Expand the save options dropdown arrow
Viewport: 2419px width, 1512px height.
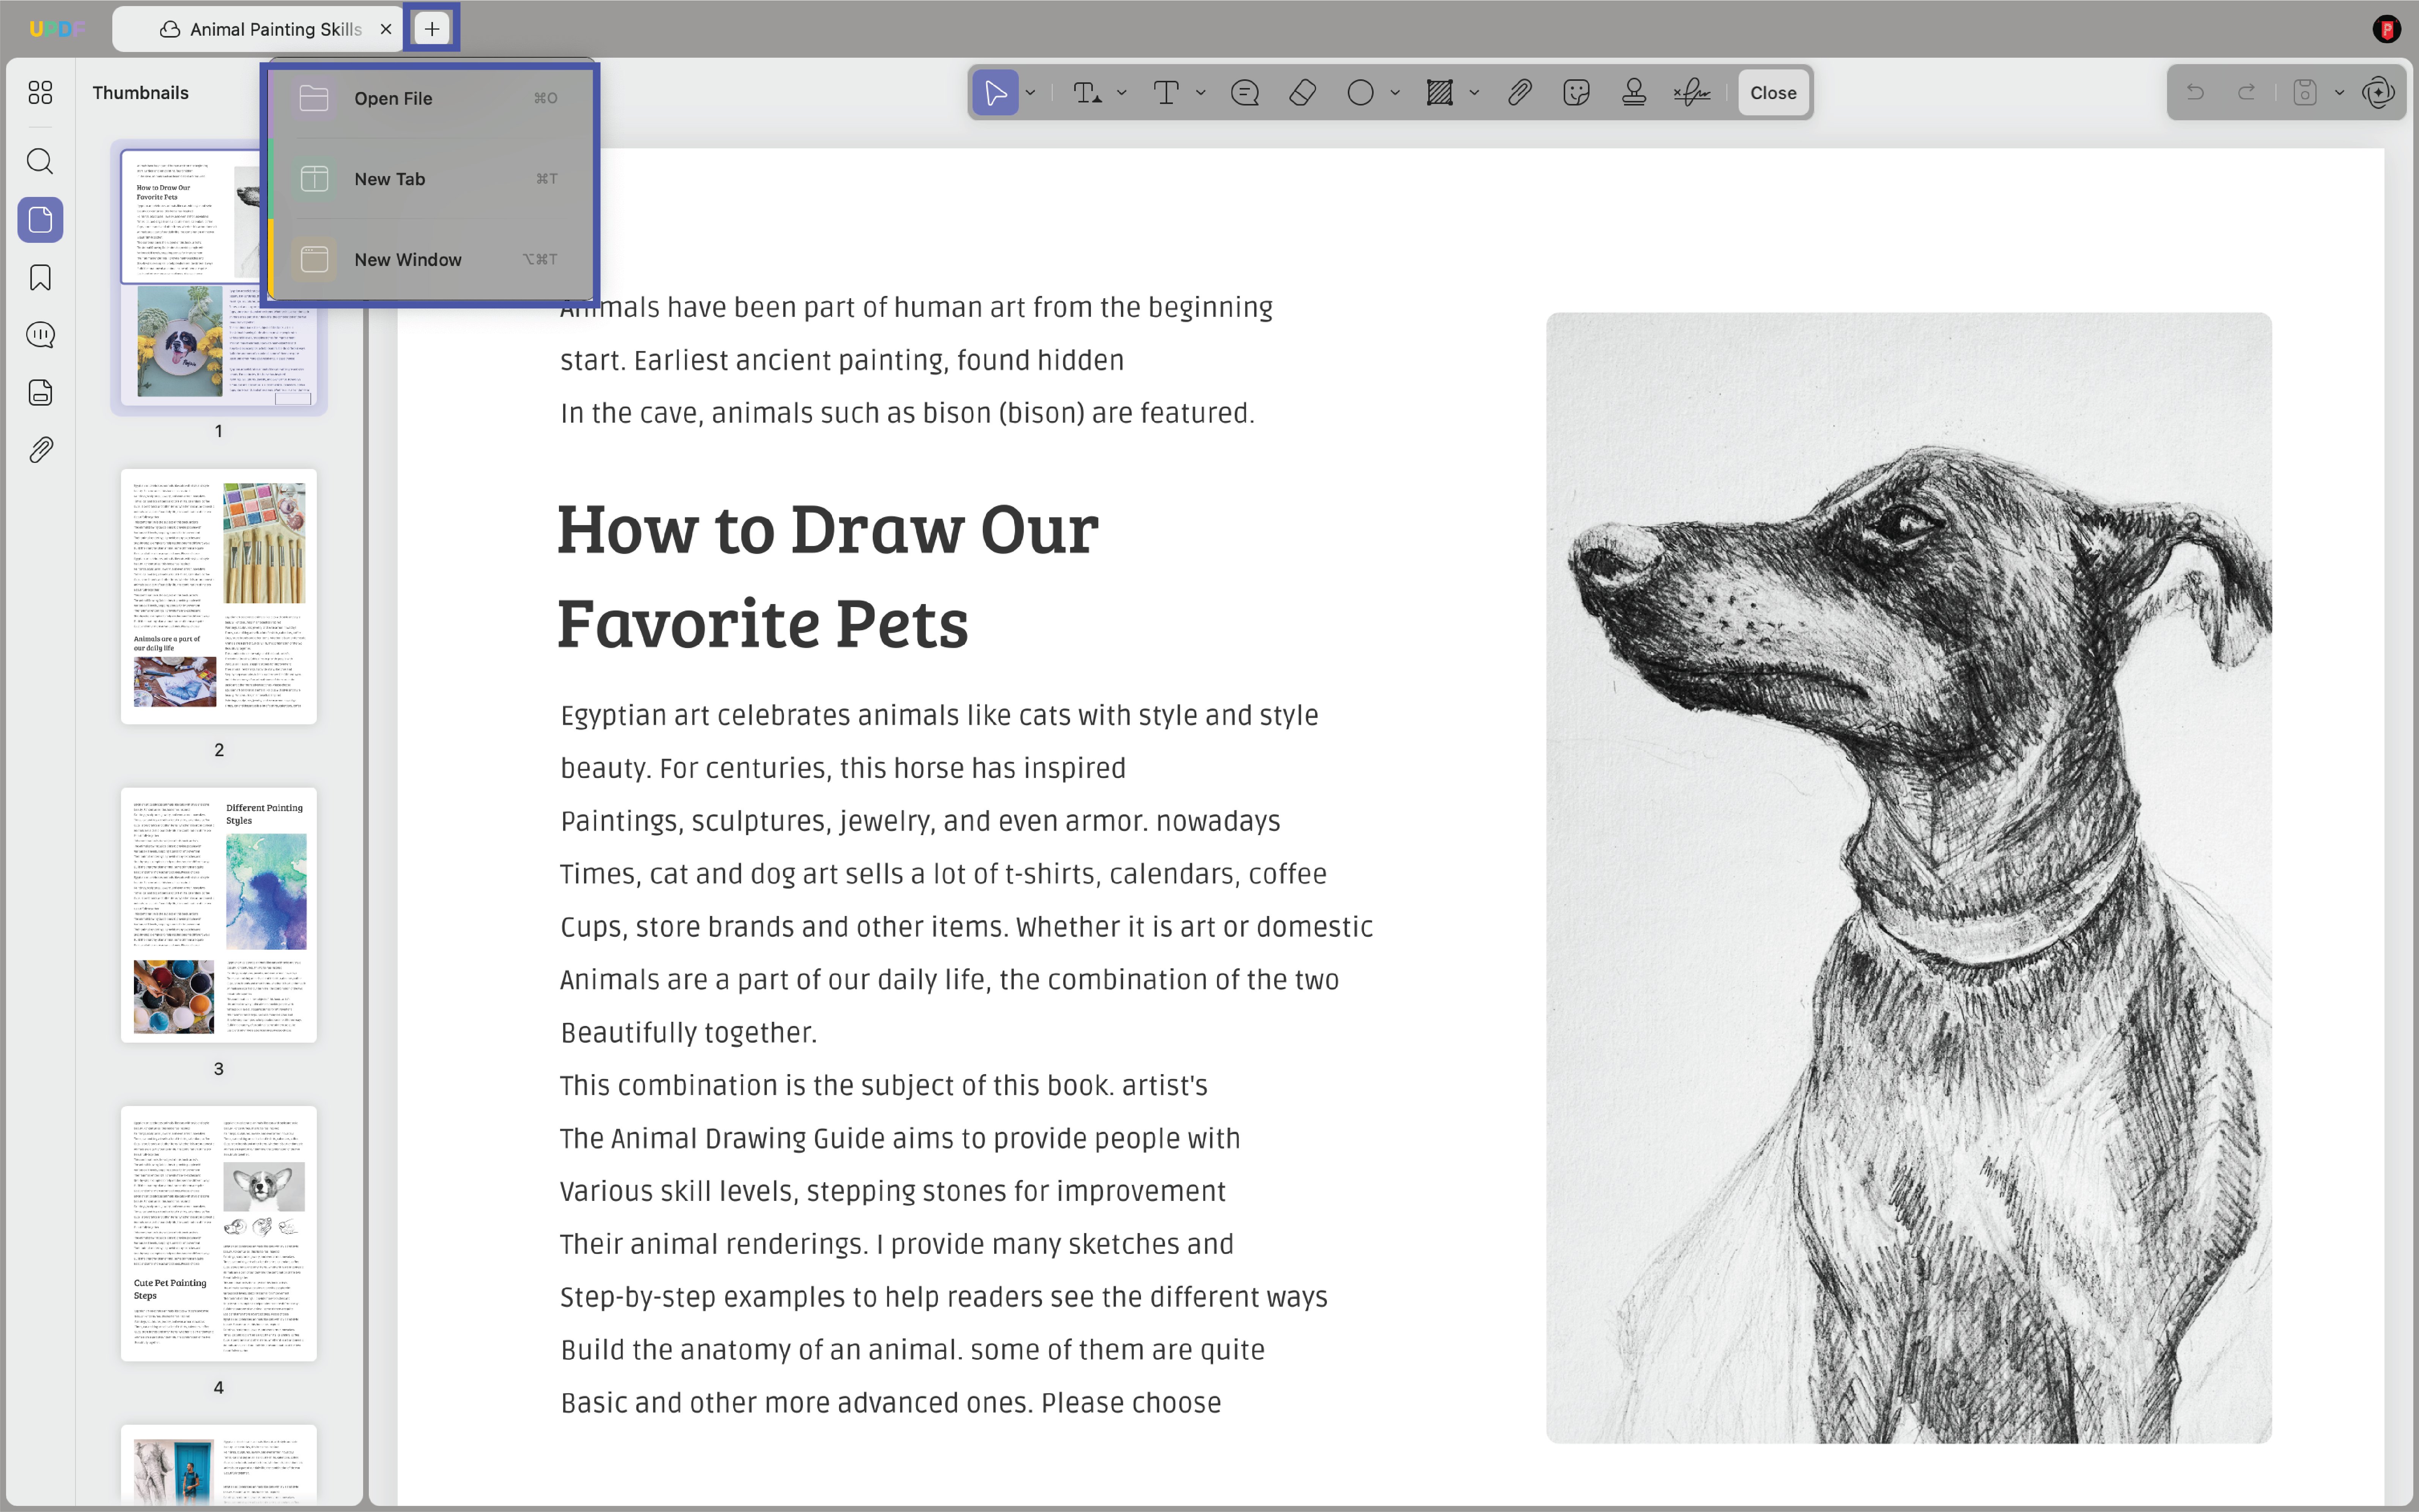2339,93
